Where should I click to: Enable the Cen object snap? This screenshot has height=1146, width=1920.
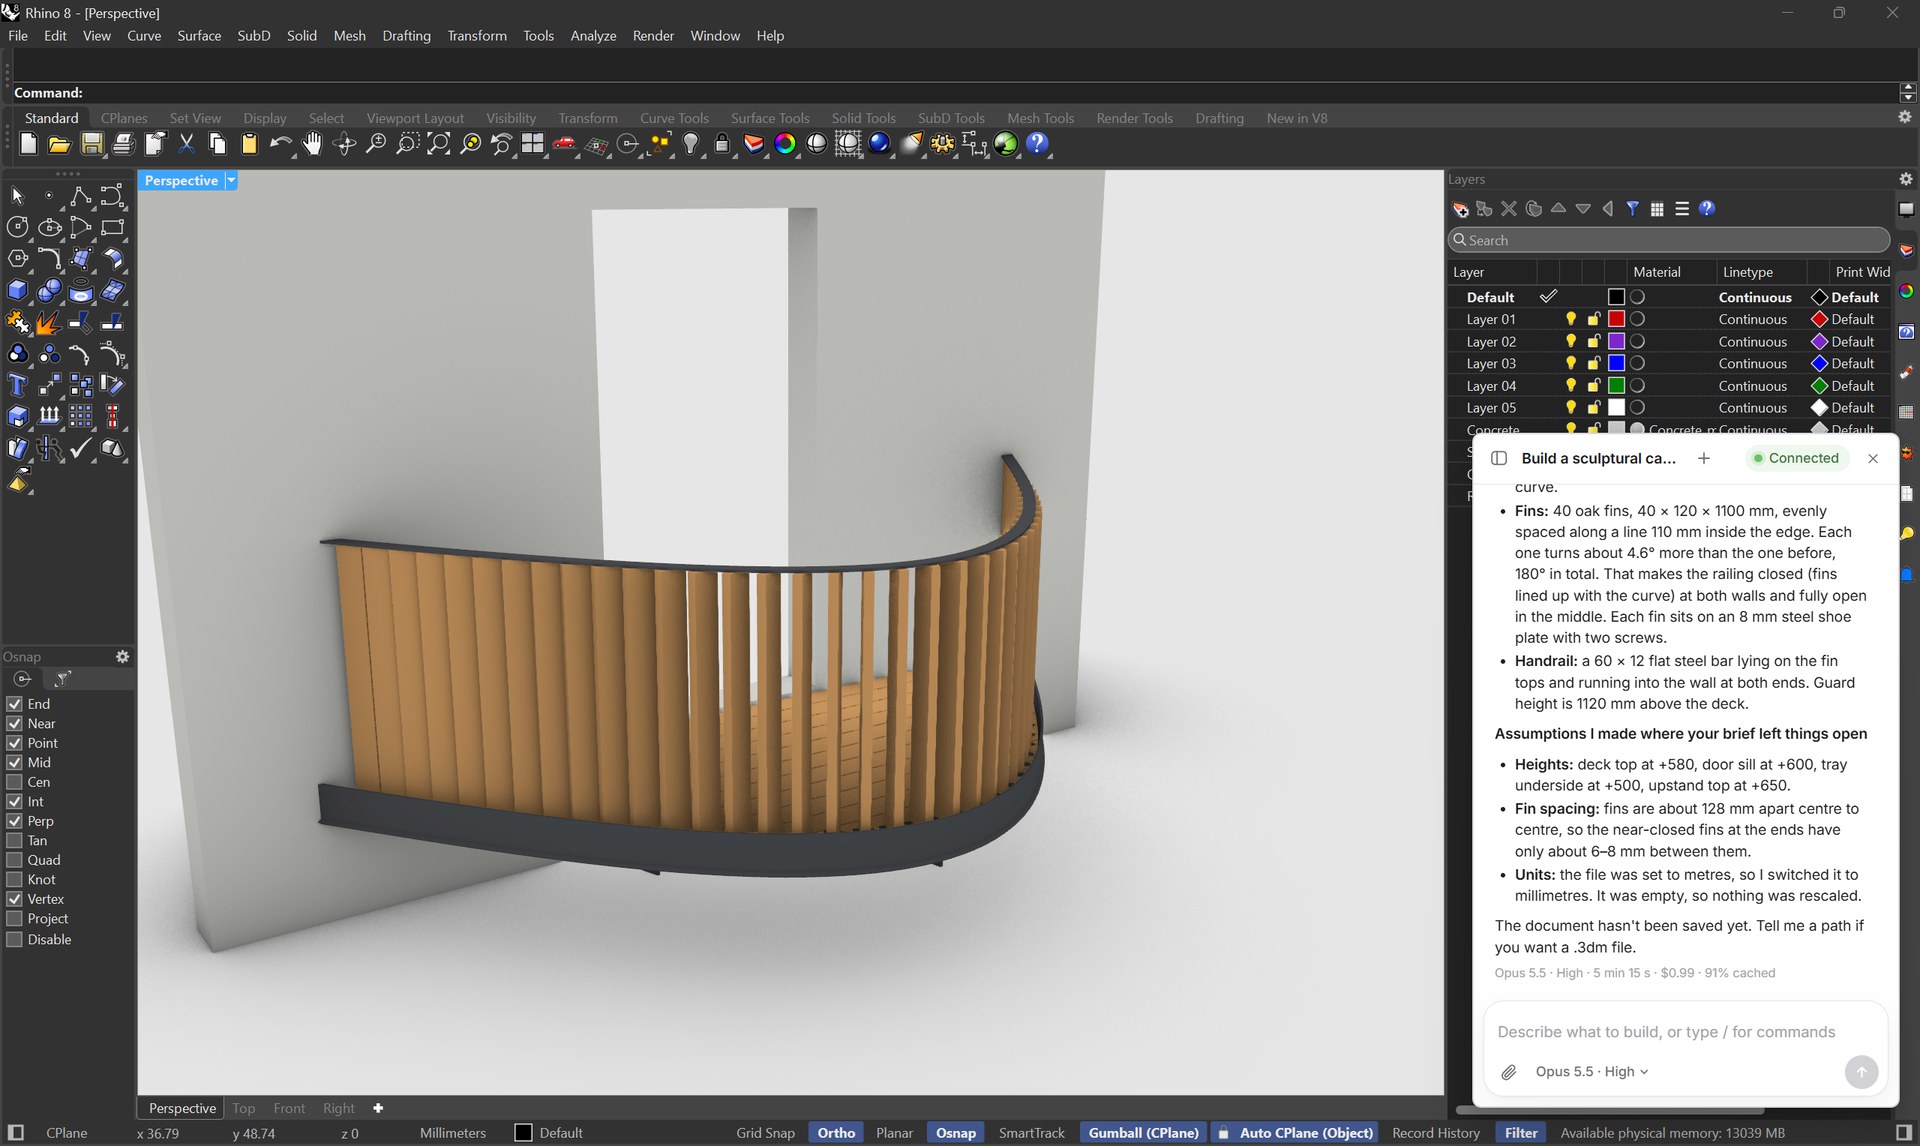(14, 782)
